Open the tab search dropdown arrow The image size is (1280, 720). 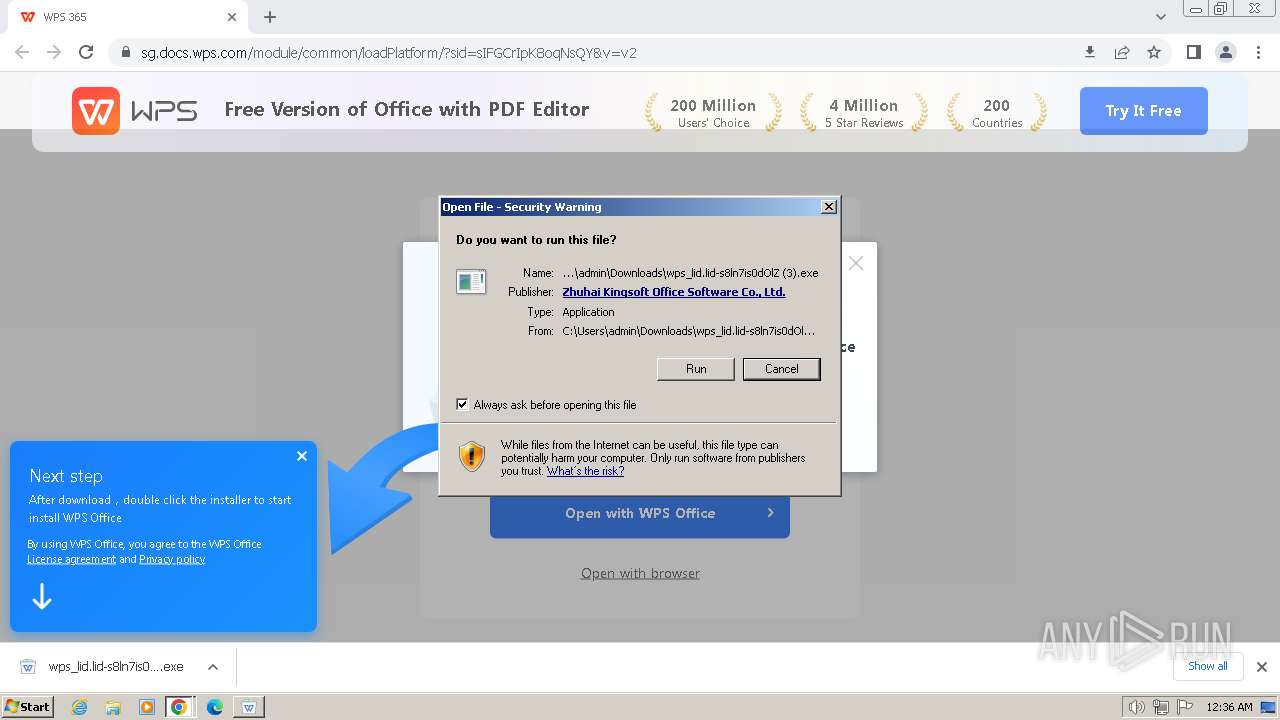coord(1160,17)
